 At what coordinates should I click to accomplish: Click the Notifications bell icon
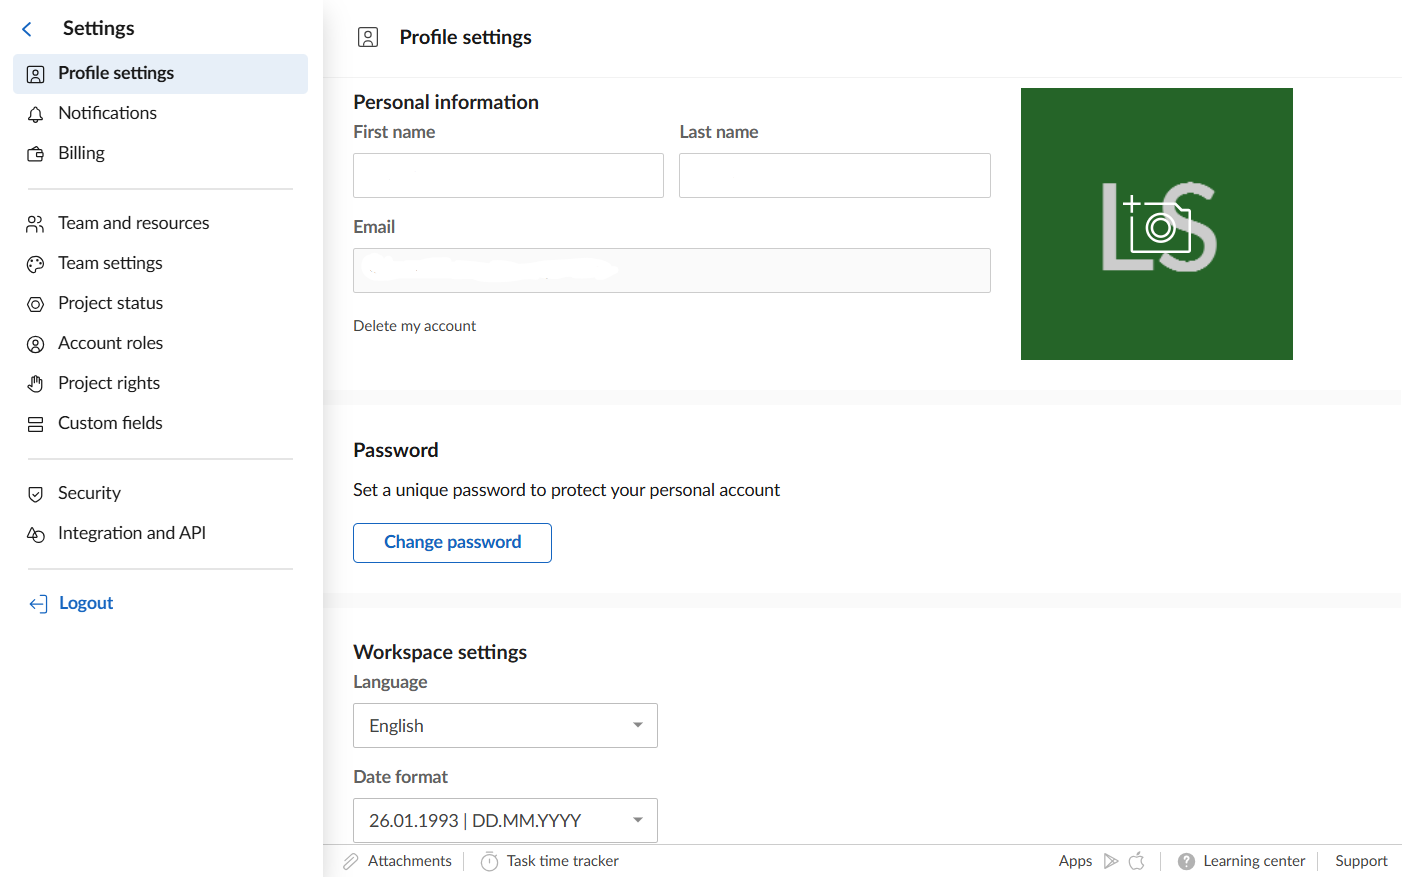click(x=35, y=114)
